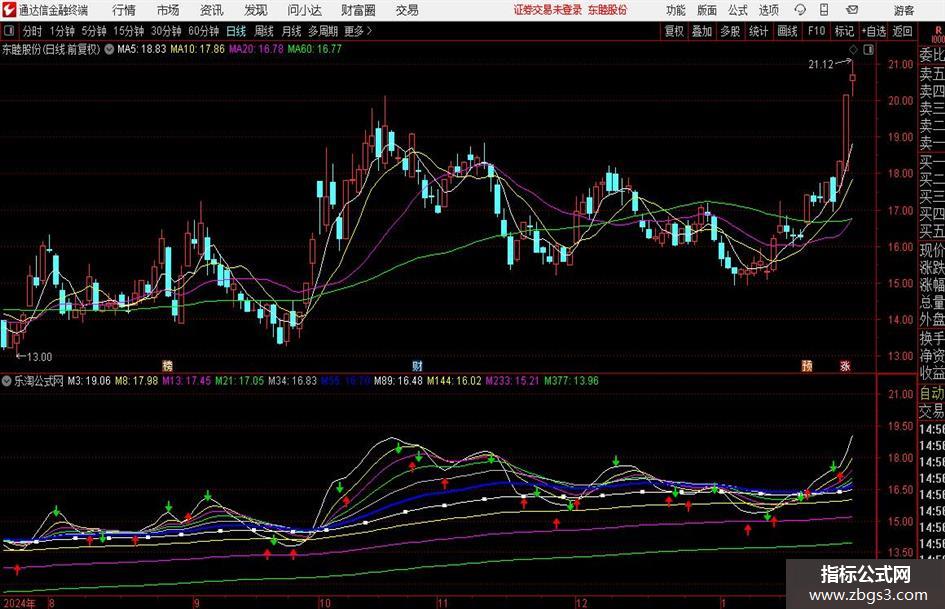The image size is (945, 609).
Task: Add stock via the +自选 button
Action: point(874,31)
